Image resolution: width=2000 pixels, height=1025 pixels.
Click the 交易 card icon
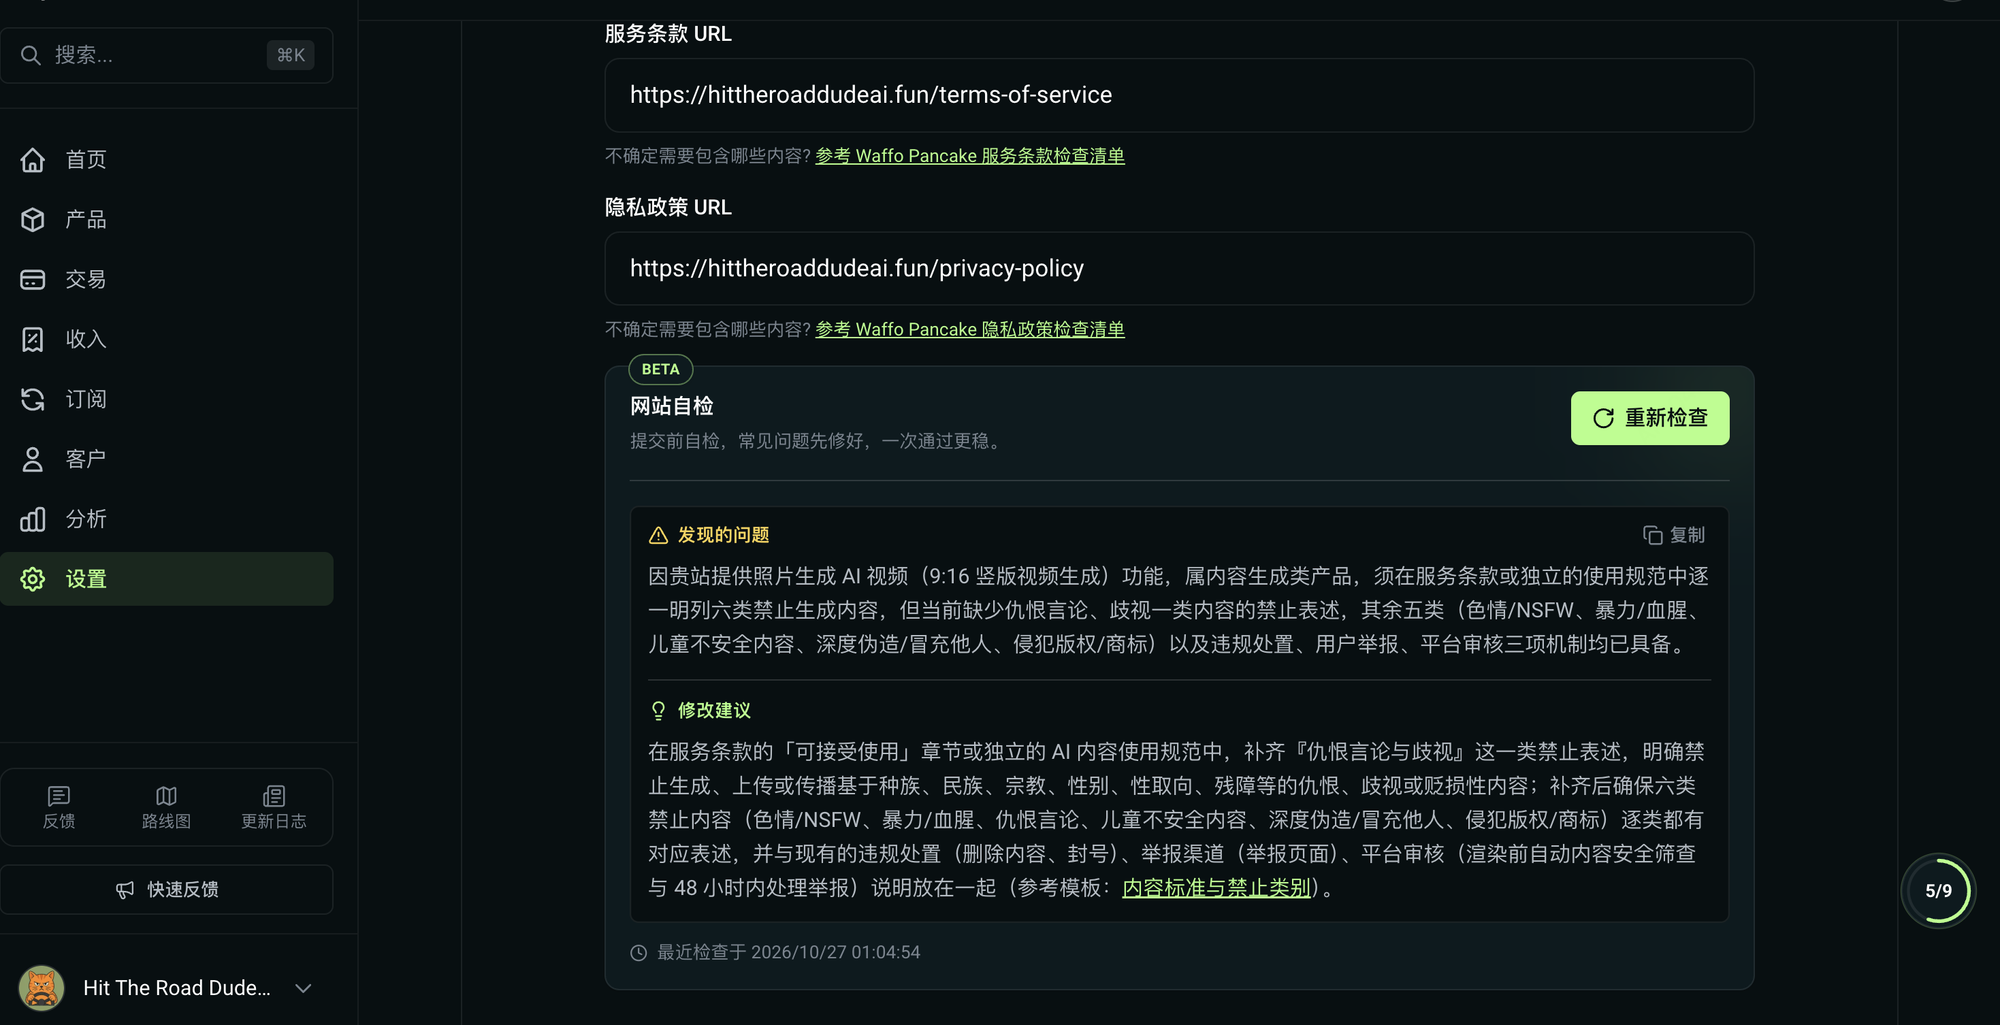pos(33,279)
